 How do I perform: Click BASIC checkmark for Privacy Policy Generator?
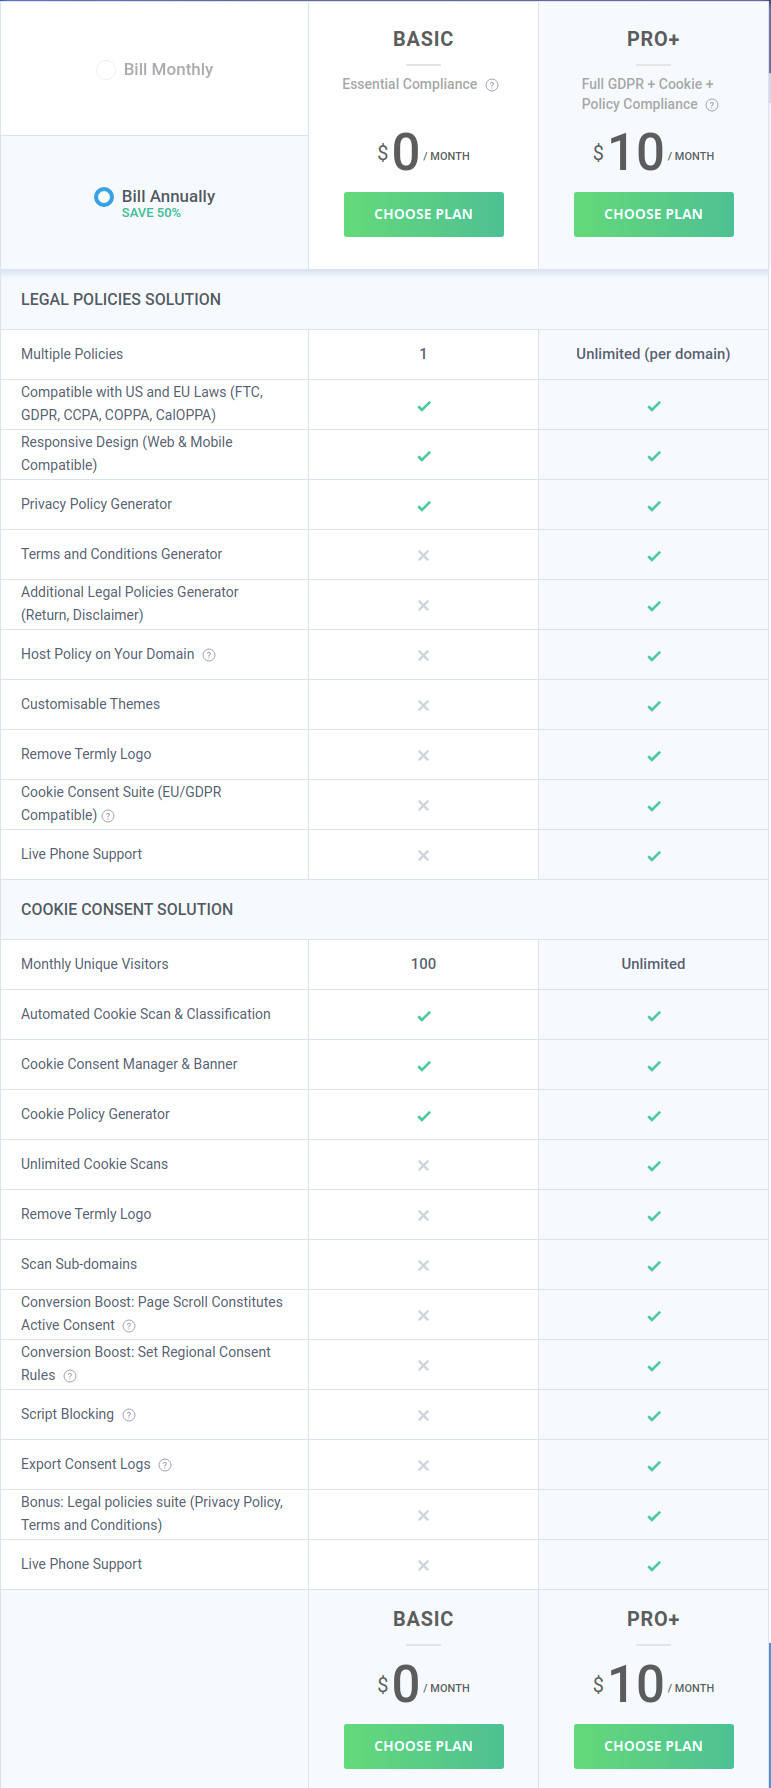point(423,505)
